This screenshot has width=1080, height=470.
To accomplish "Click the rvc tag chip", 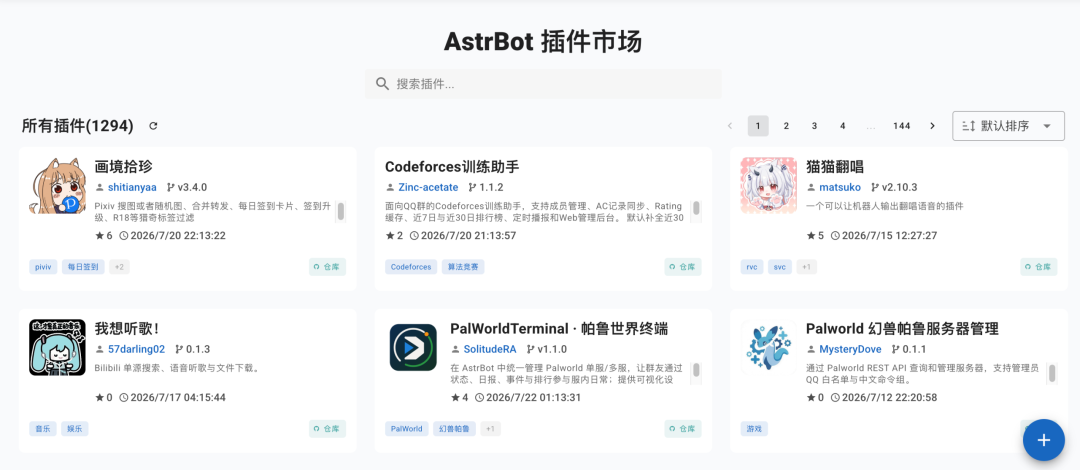I will 752,267.
